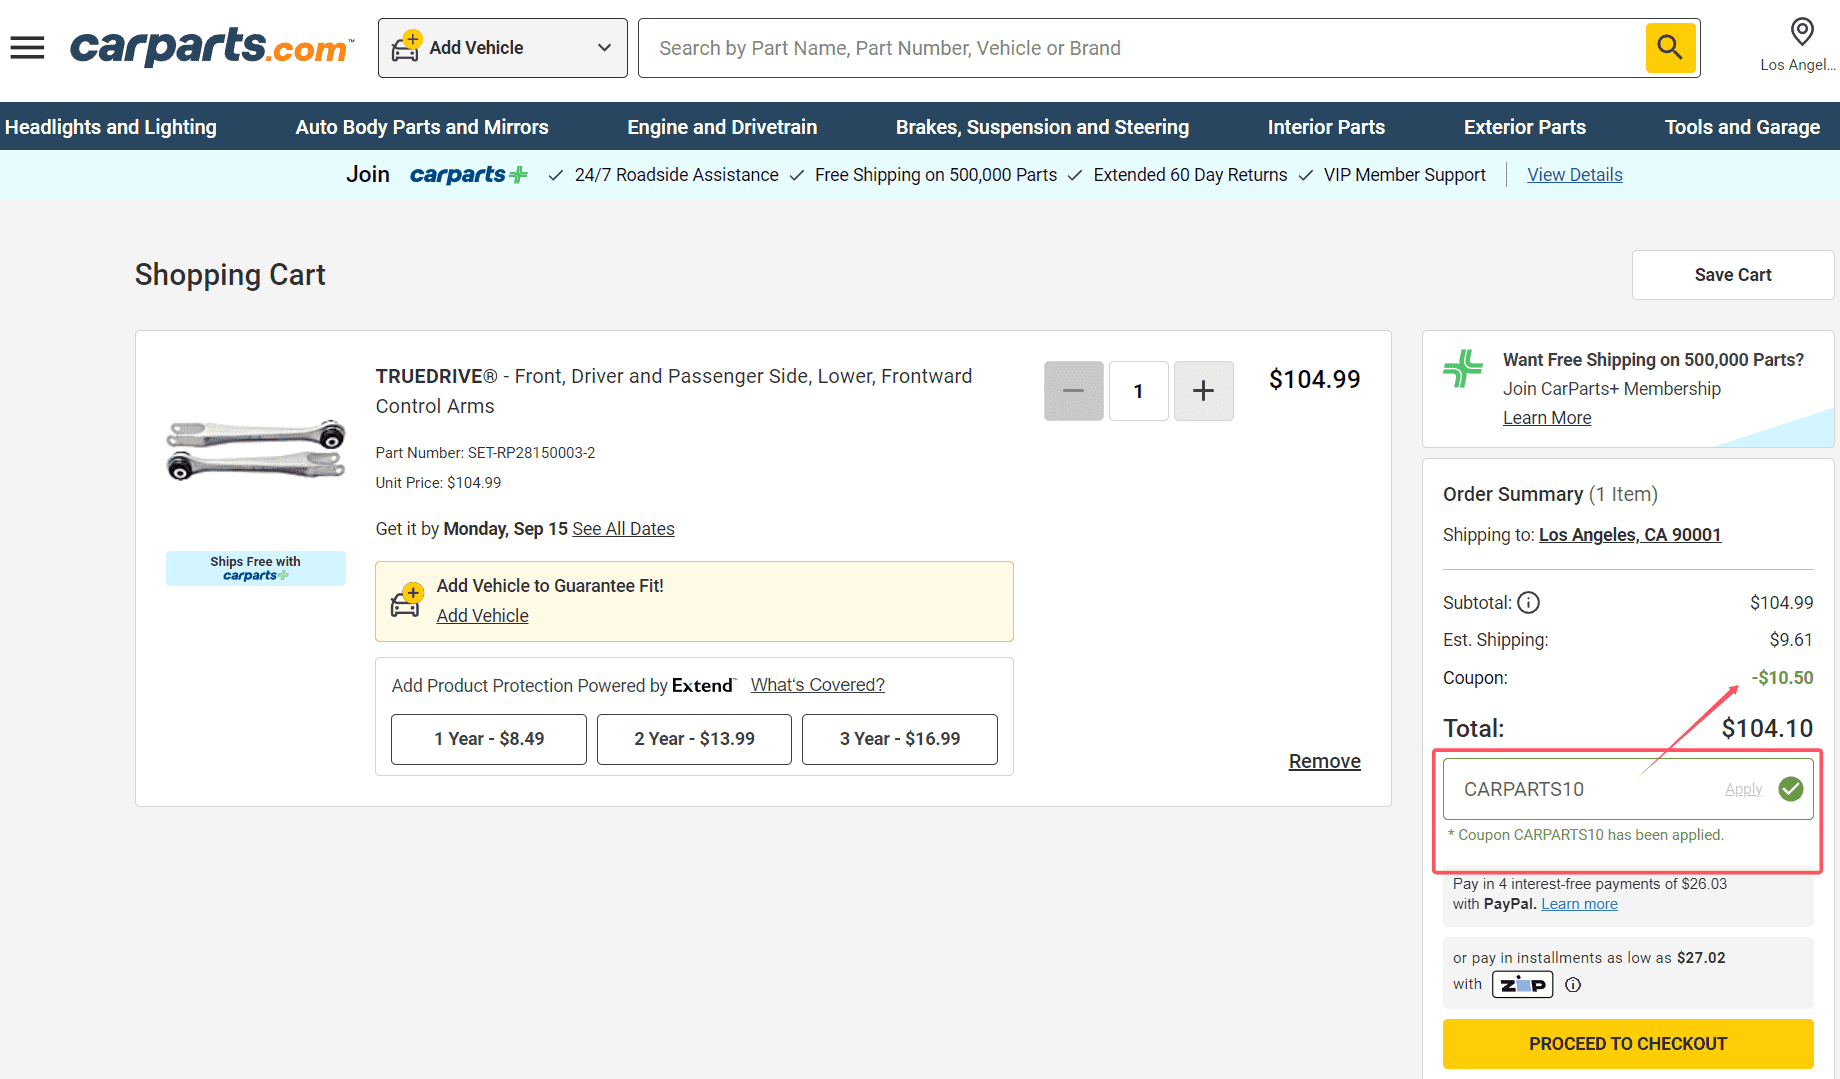Viewport: 1840px width, 1079px height.
Task: Open Brakes, Suspension and Steering menu
Action: click(1042, 127)
